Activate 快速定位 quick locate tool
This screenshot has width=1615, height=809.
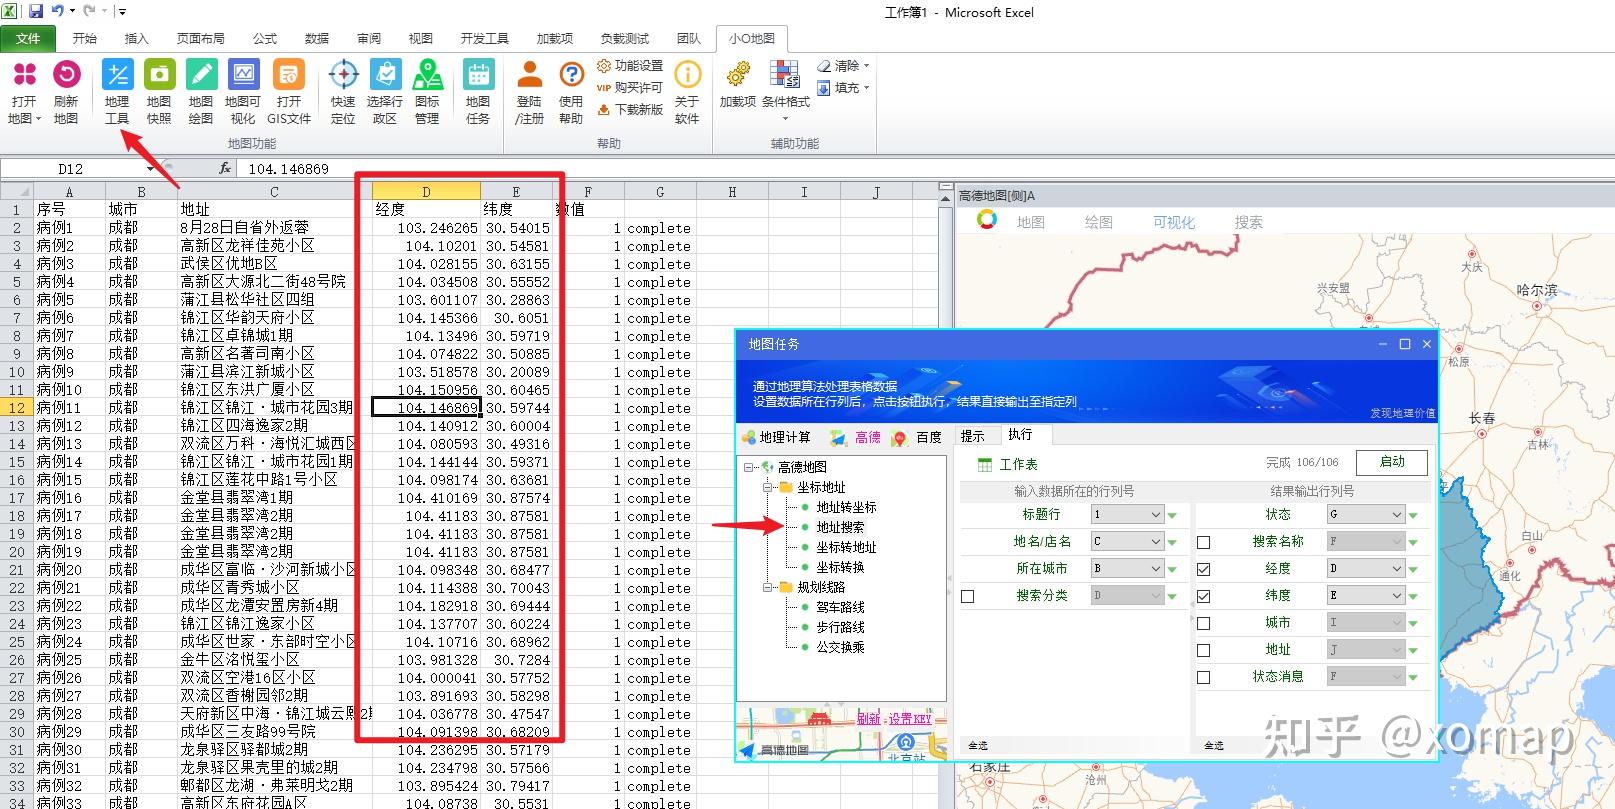[x=343, y=91]
